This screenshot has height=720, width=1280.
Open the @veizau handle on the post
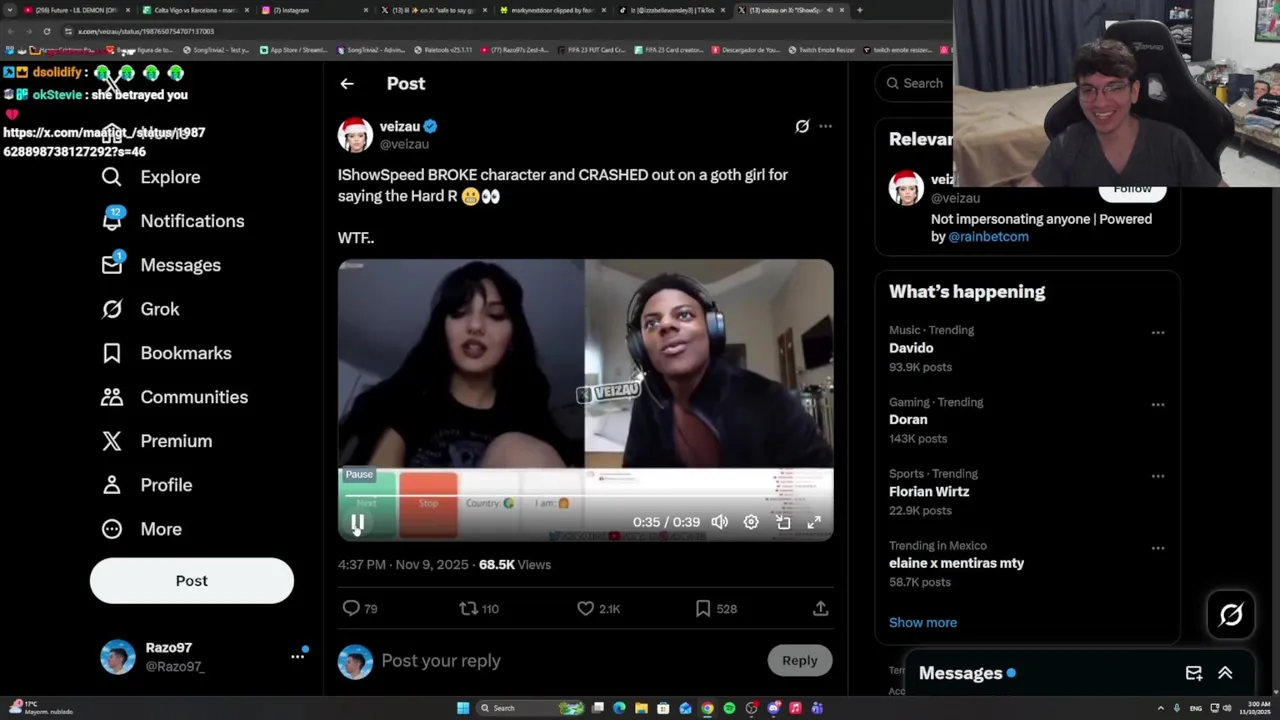click(404, 144)
